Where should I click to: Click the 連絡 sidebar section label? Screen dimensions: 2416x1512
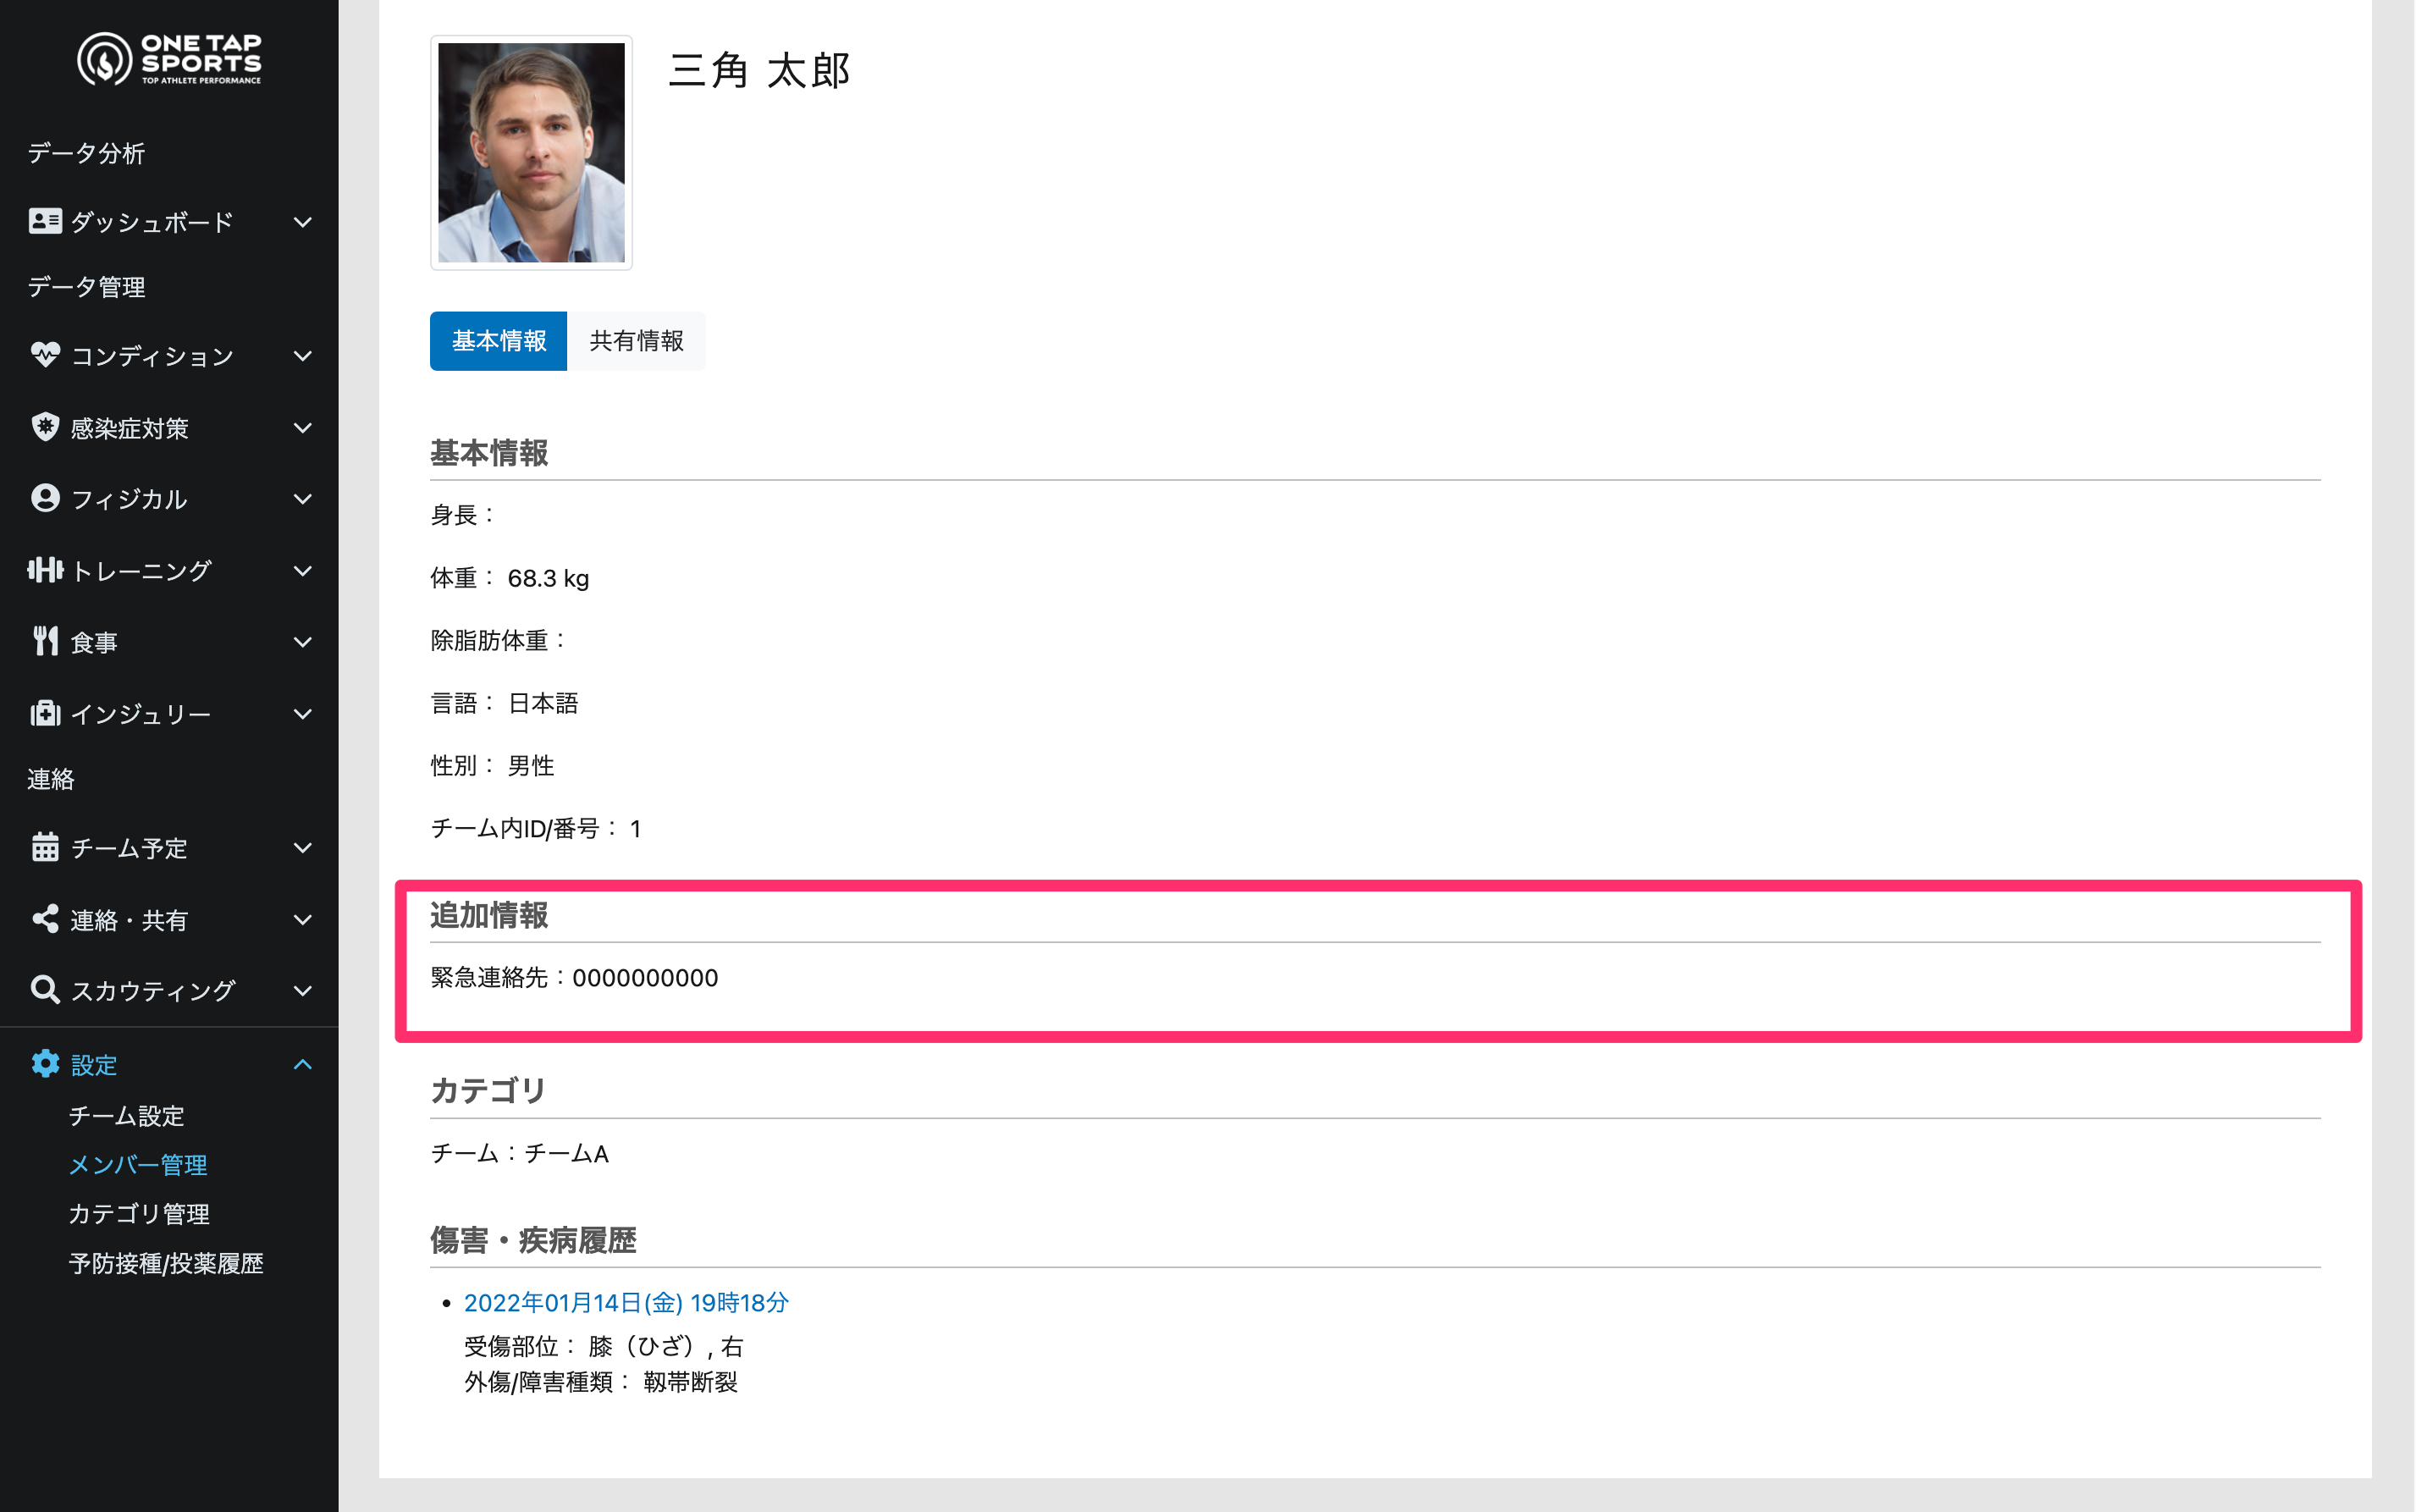[x=51, y=779]
